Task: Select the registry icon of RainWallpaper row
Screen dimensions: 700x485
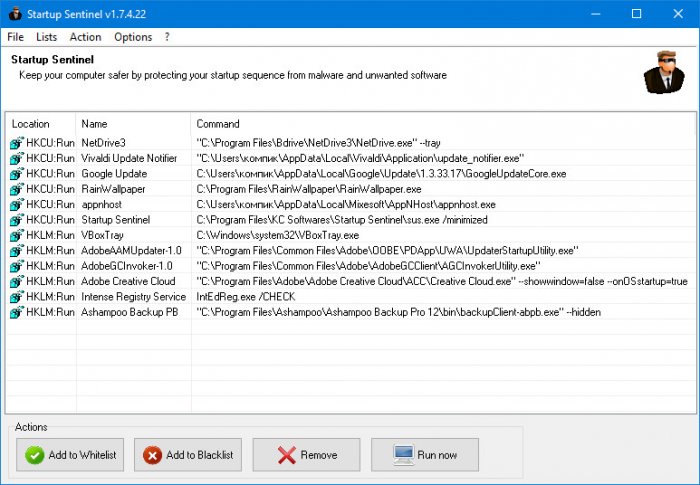Action: (17, 189)
